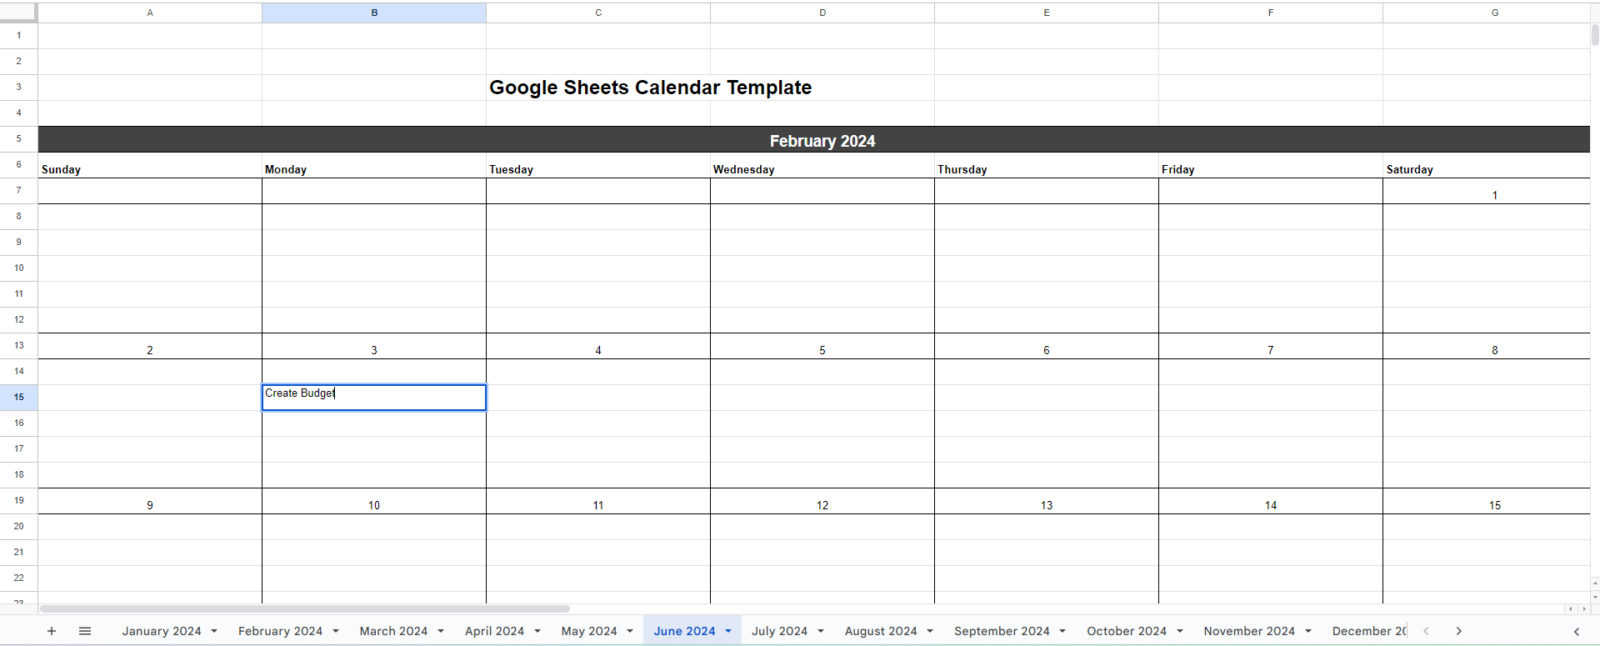Click the cell containing Create Budget text

(374, 397)
